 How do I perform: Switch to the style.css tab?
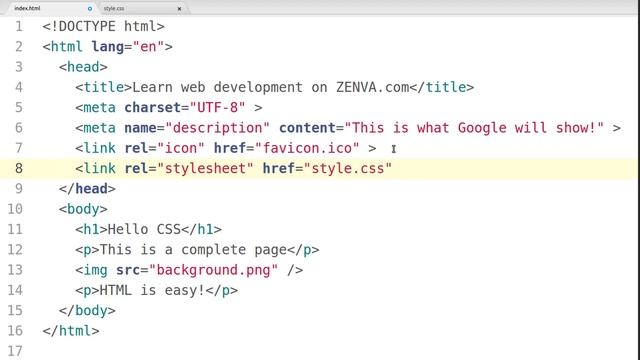(x=114, y=8)
